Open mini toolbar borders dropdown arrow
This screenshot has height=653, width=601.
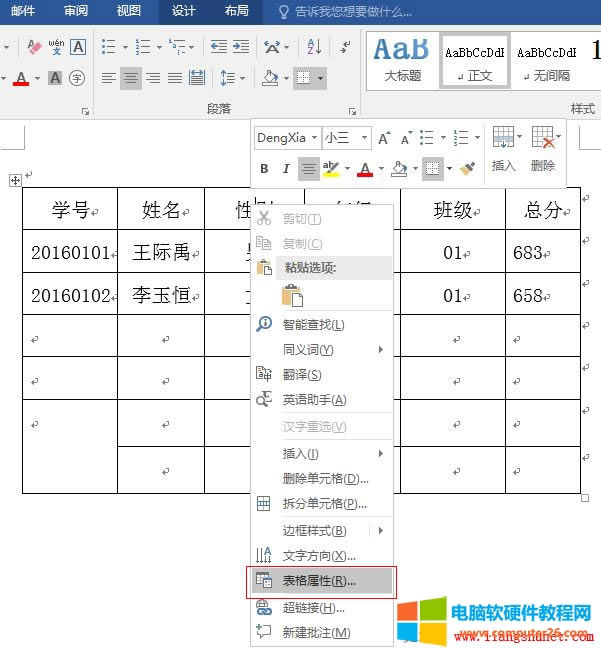click(449, 169)
